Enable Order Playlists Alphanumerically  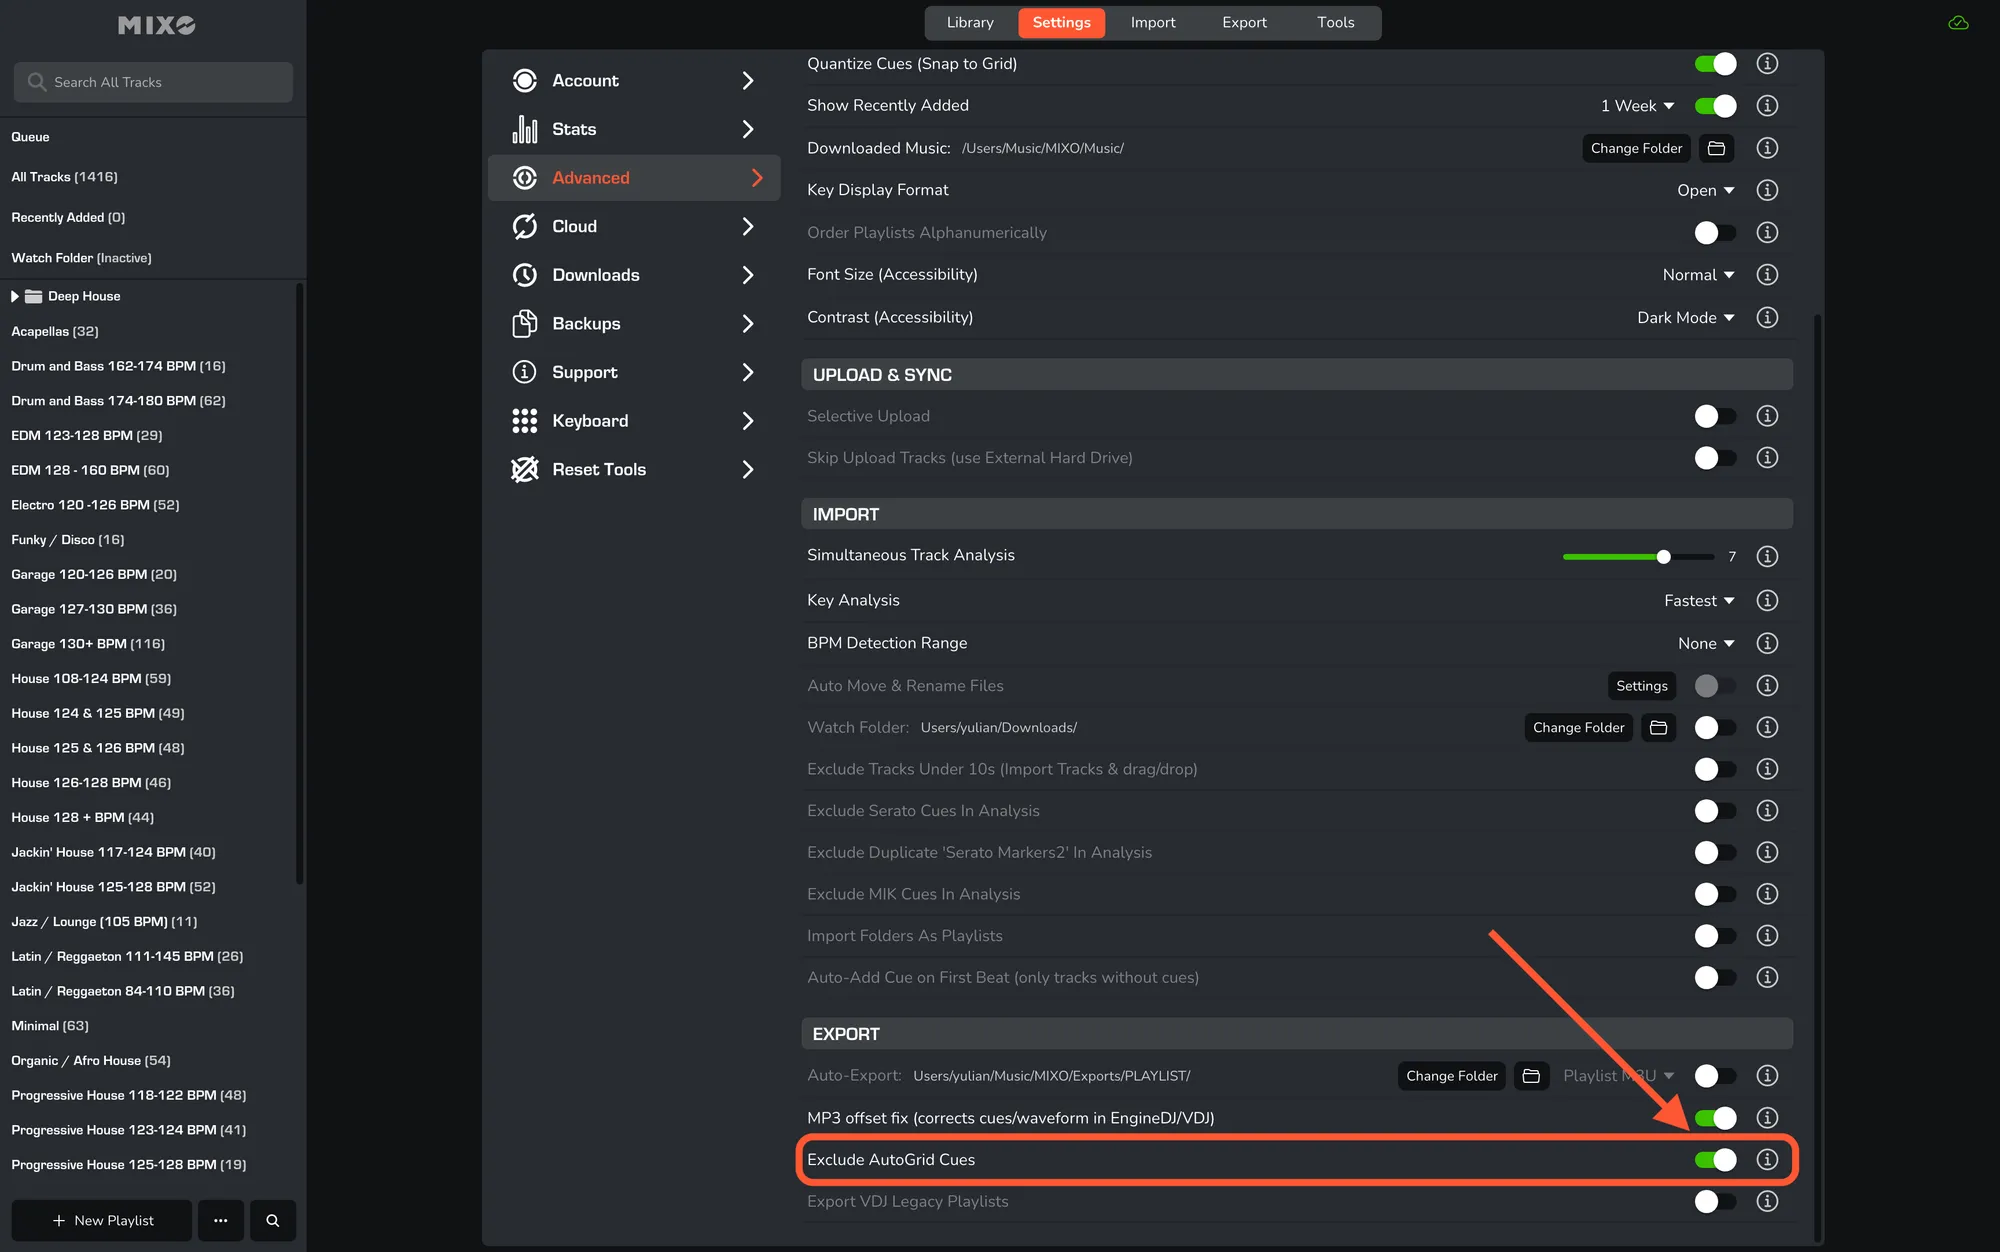(1715, 233)
